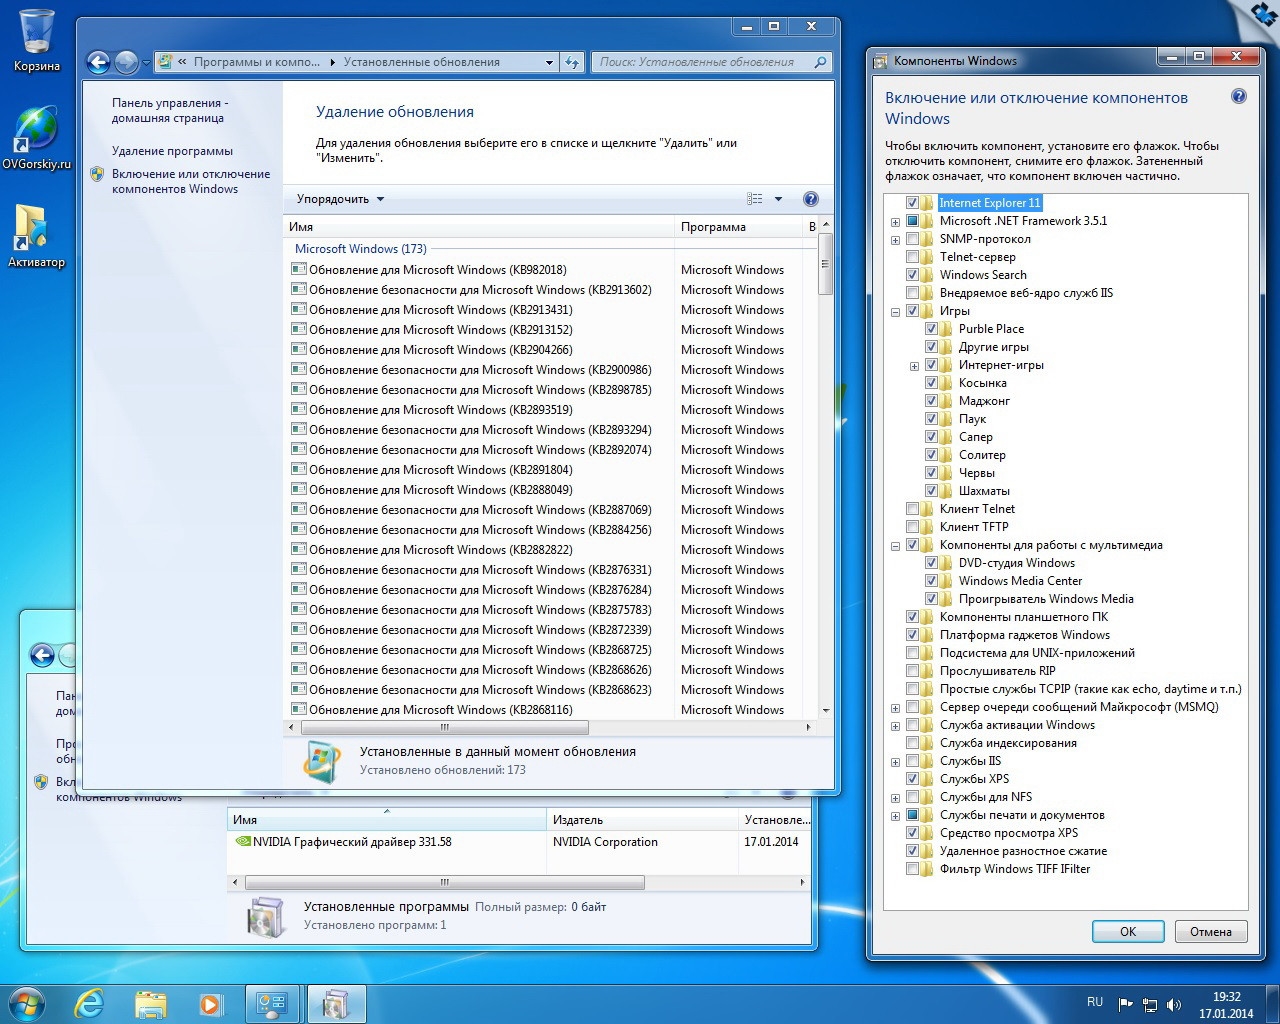Click the vertical scrollbar of the updates list
The image size is (1280, 1024).
pyautogui.click(x=826, y=265)
